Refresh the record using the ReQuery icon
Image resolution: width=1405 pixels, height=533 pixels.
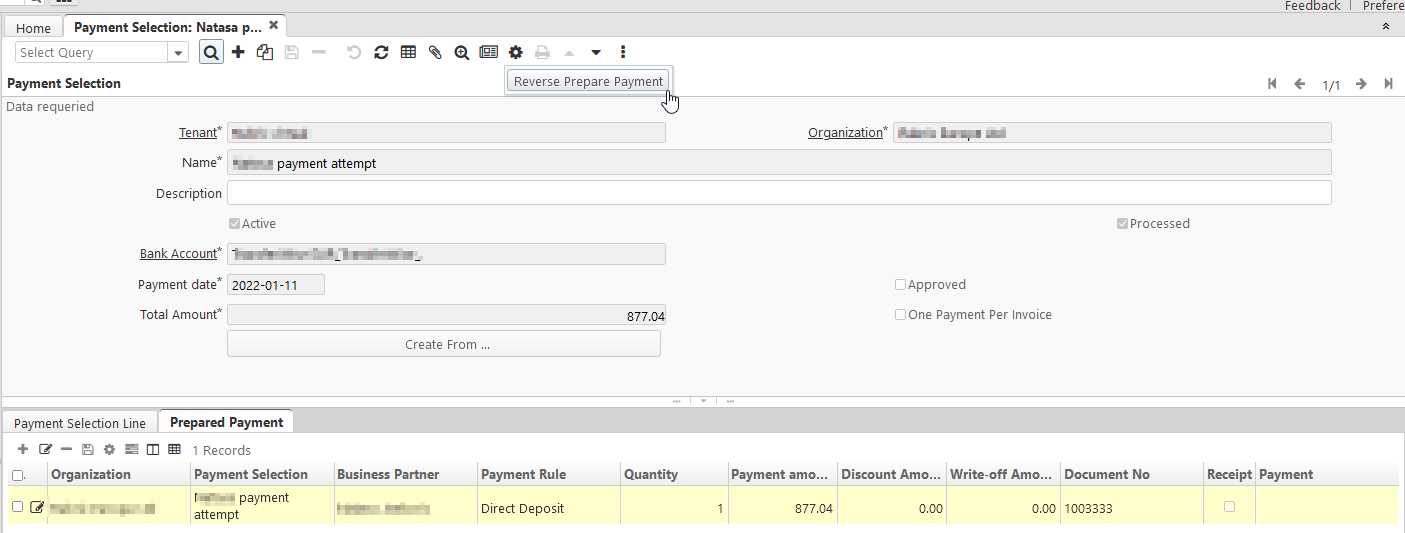tap(381, 52)
